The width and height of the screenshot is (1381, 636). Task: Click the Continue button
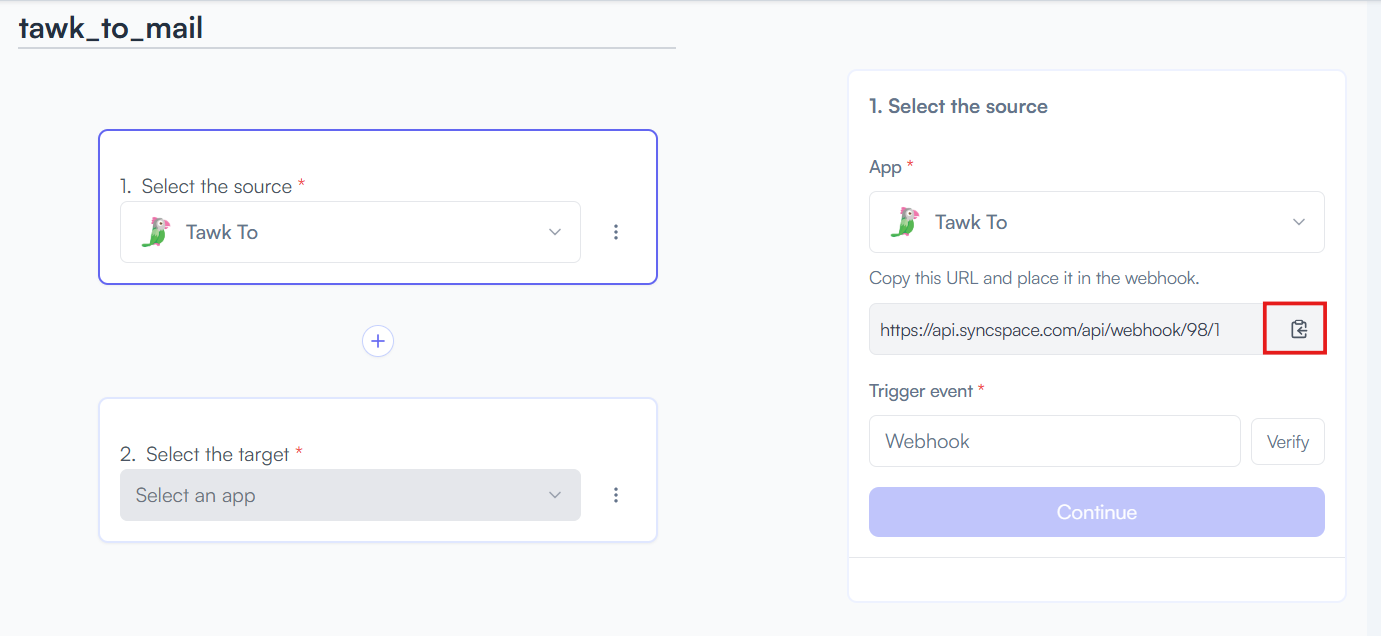[1097, 512]
